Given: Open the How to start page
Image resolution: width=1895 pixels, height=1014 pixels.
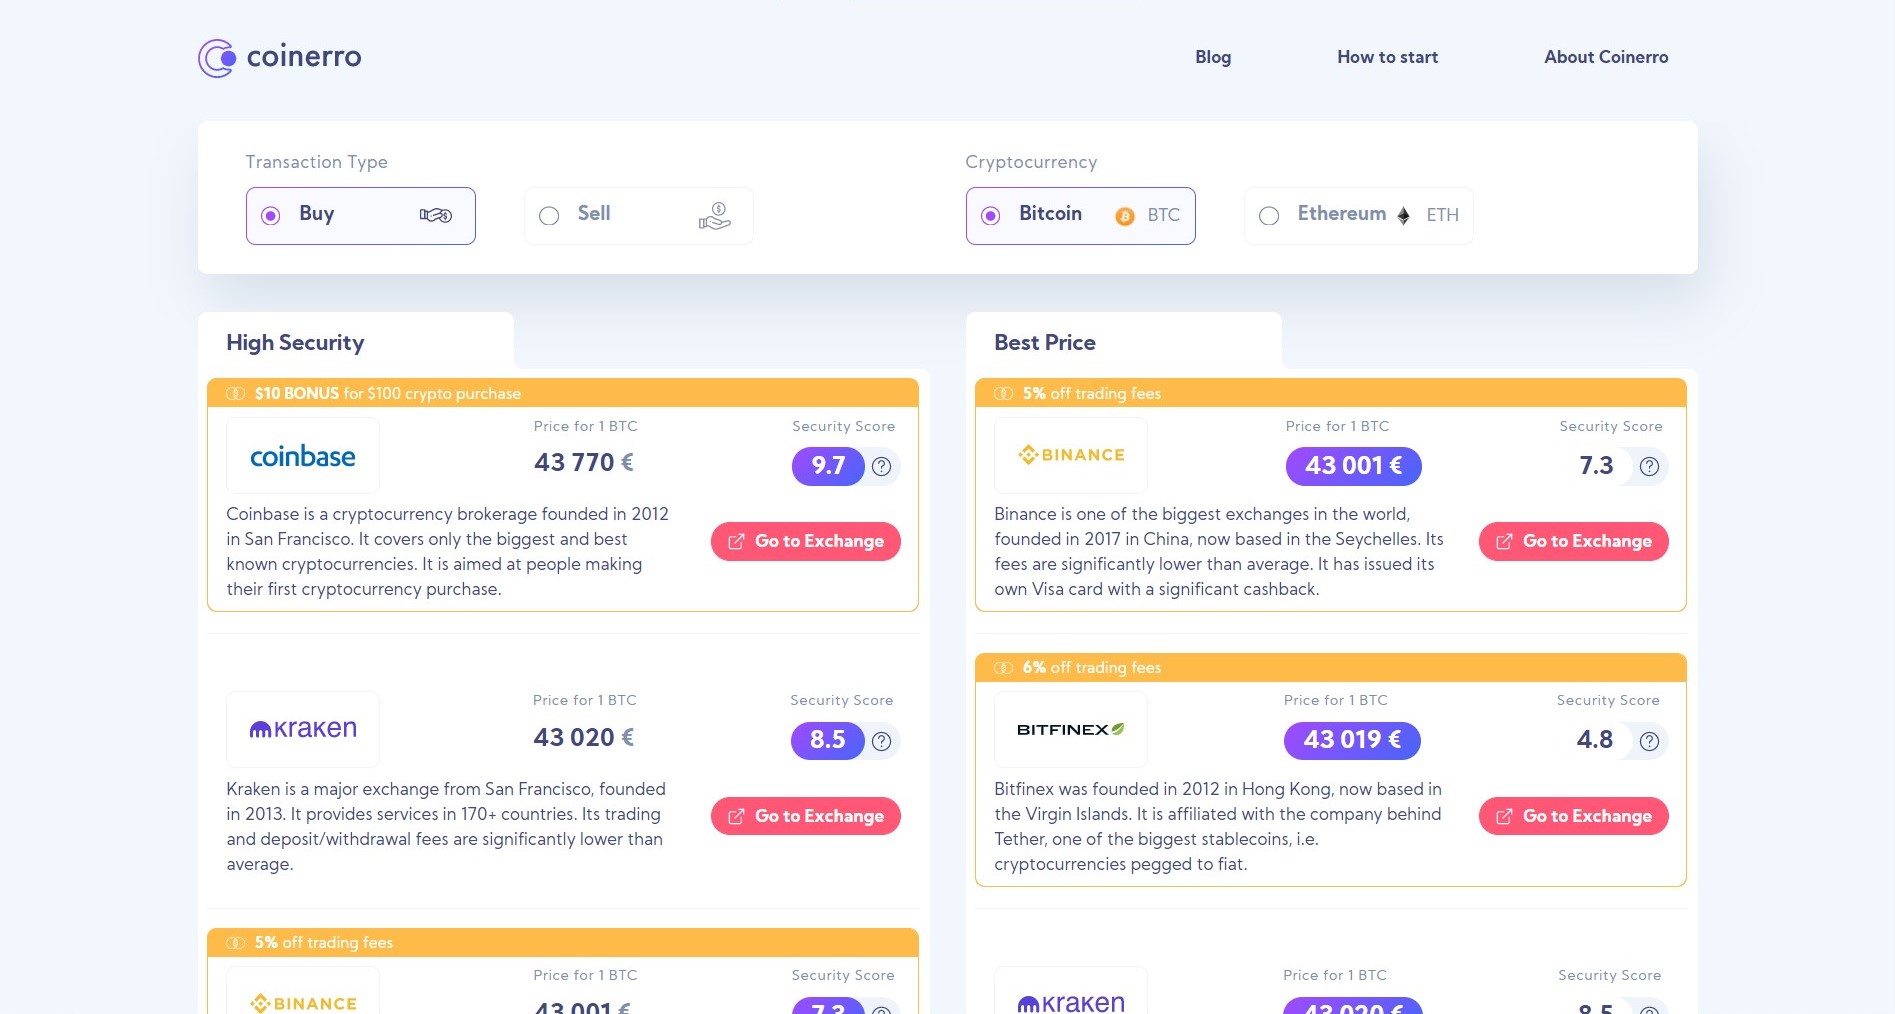Looking at the screenshot, I should tap(1387, 57).
